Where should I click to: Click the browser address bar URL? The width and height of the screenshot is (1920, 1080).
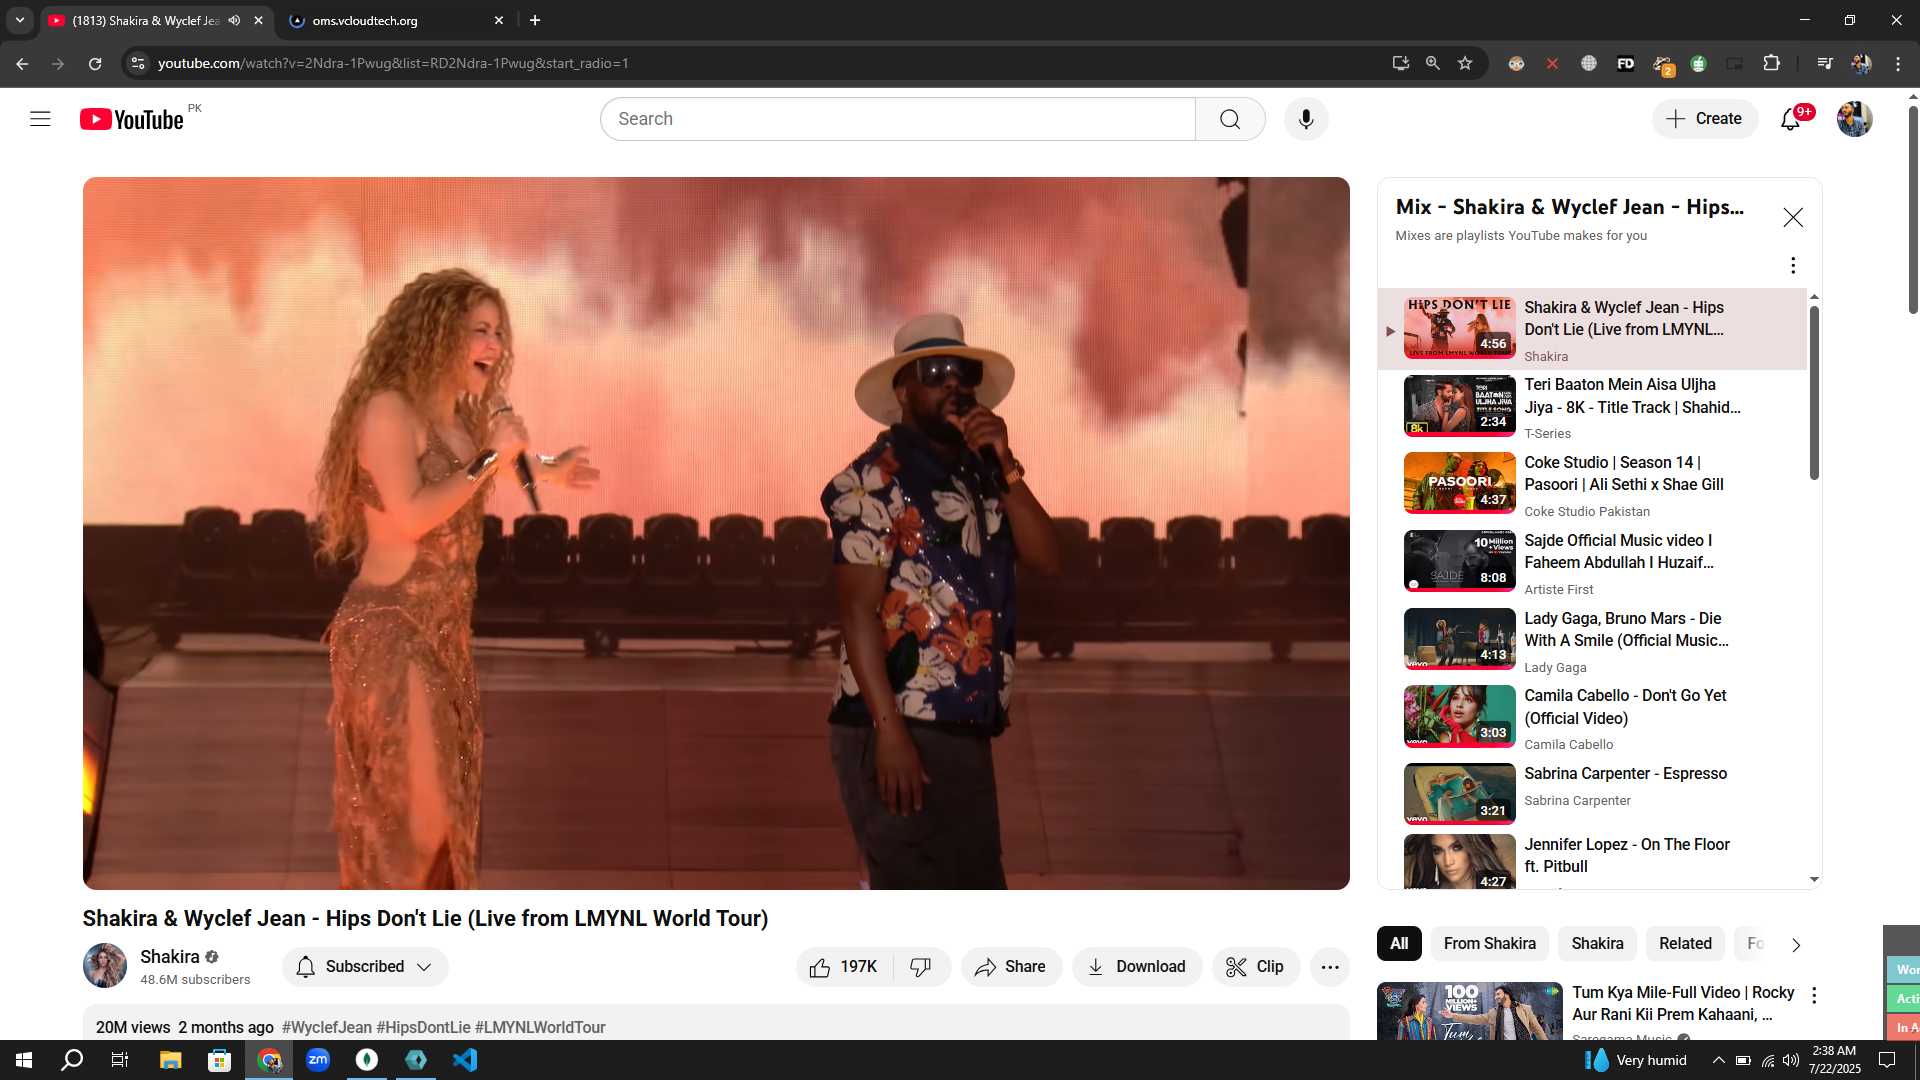pos(393,63)
